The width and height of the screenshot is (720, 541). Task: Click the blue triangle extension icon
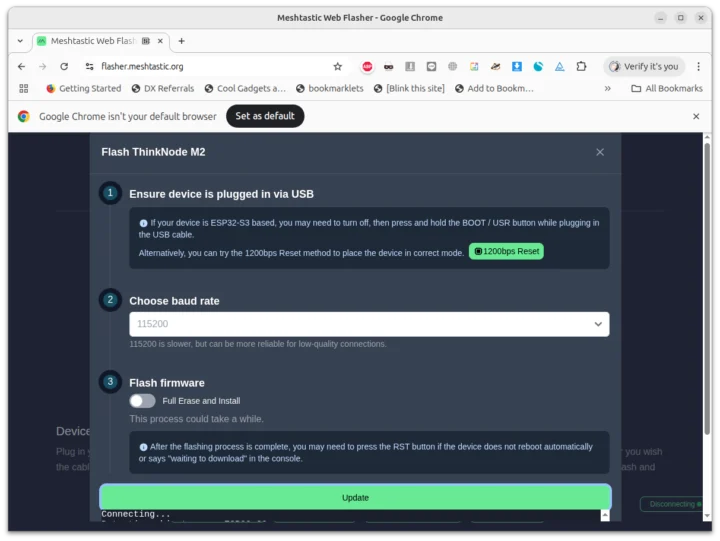pos(559,67)
